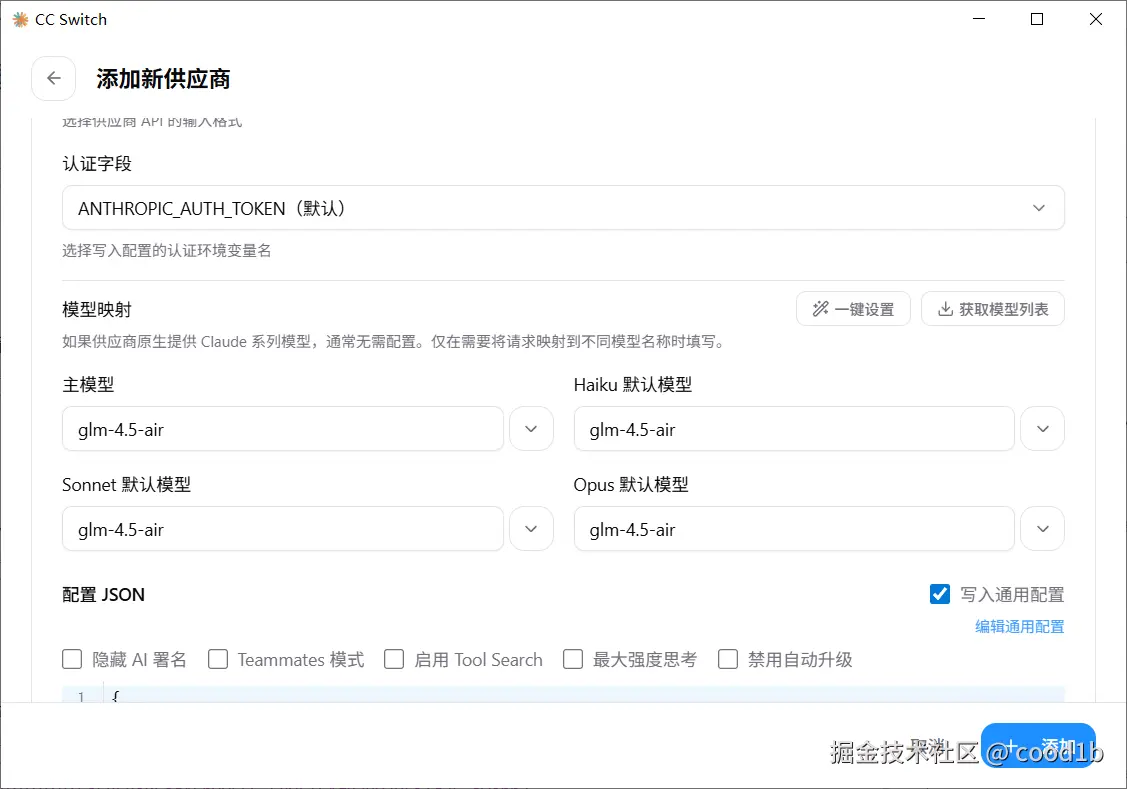Click the 选择写入配置的认证环境变量名 hint text

pos(167,251)
